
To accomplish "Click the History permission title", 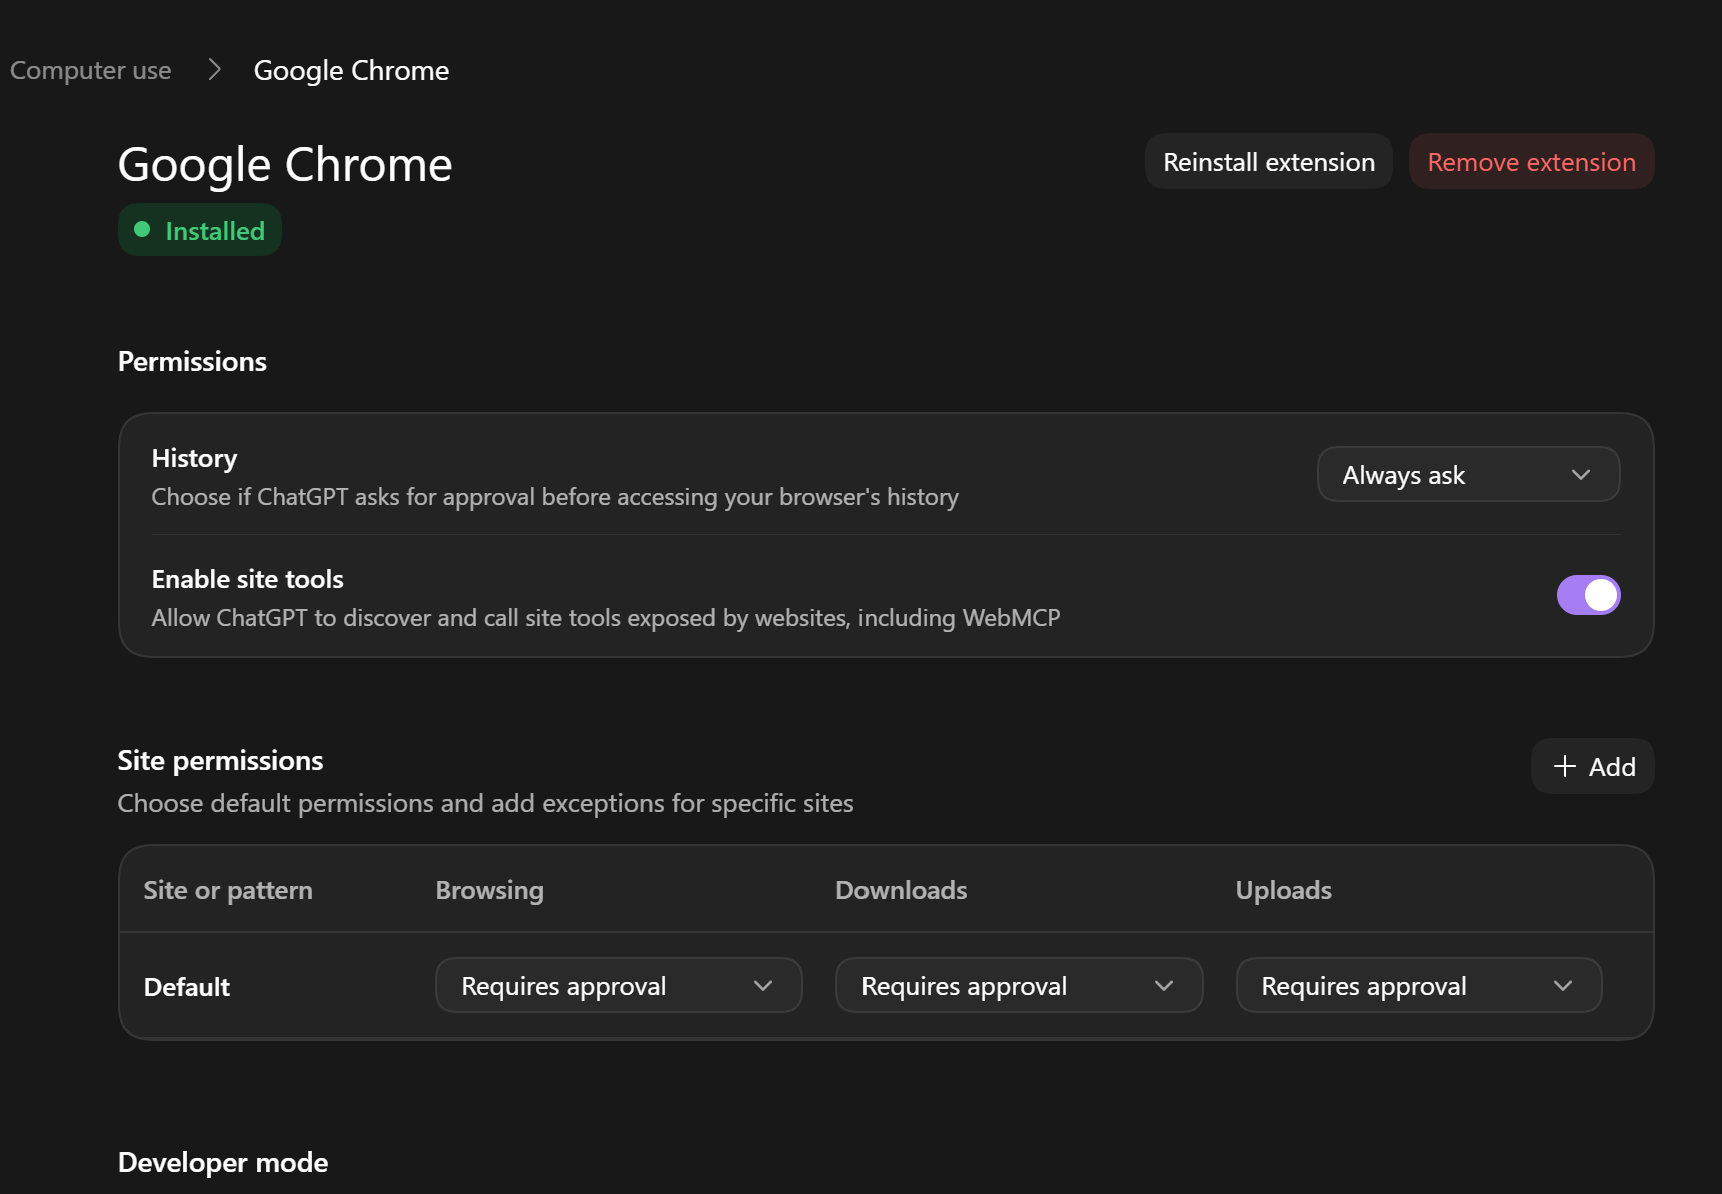I will tap(194, 458).
